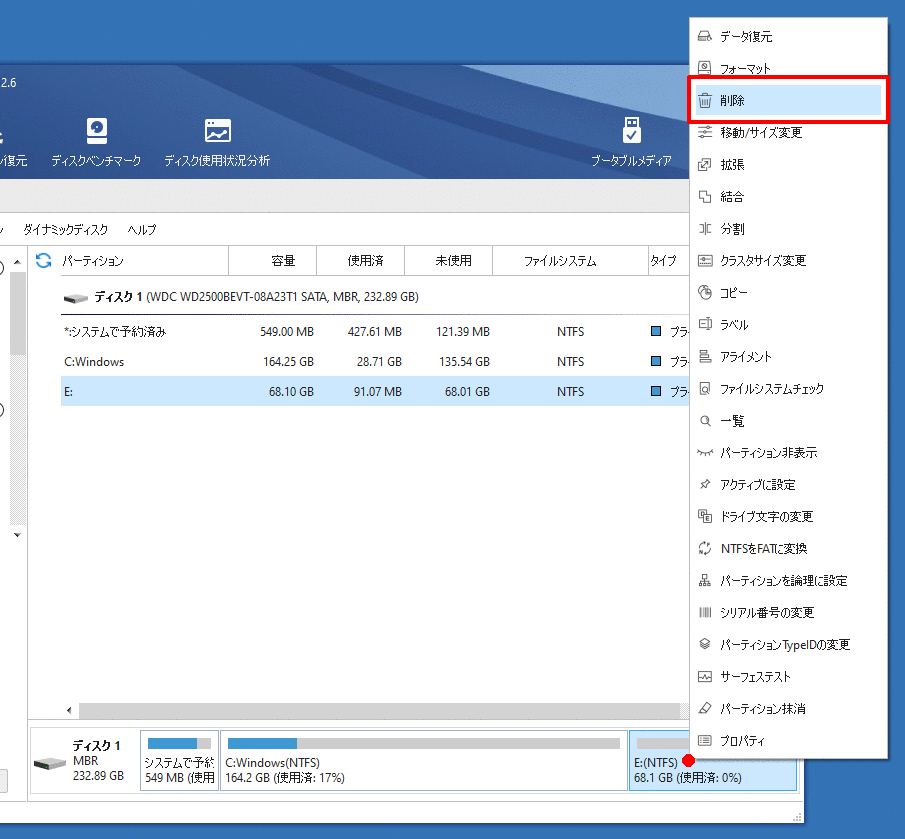Click the Bootable Media (ブータブルメディア) icon
The image size is (905, 839).
(631, 132)
